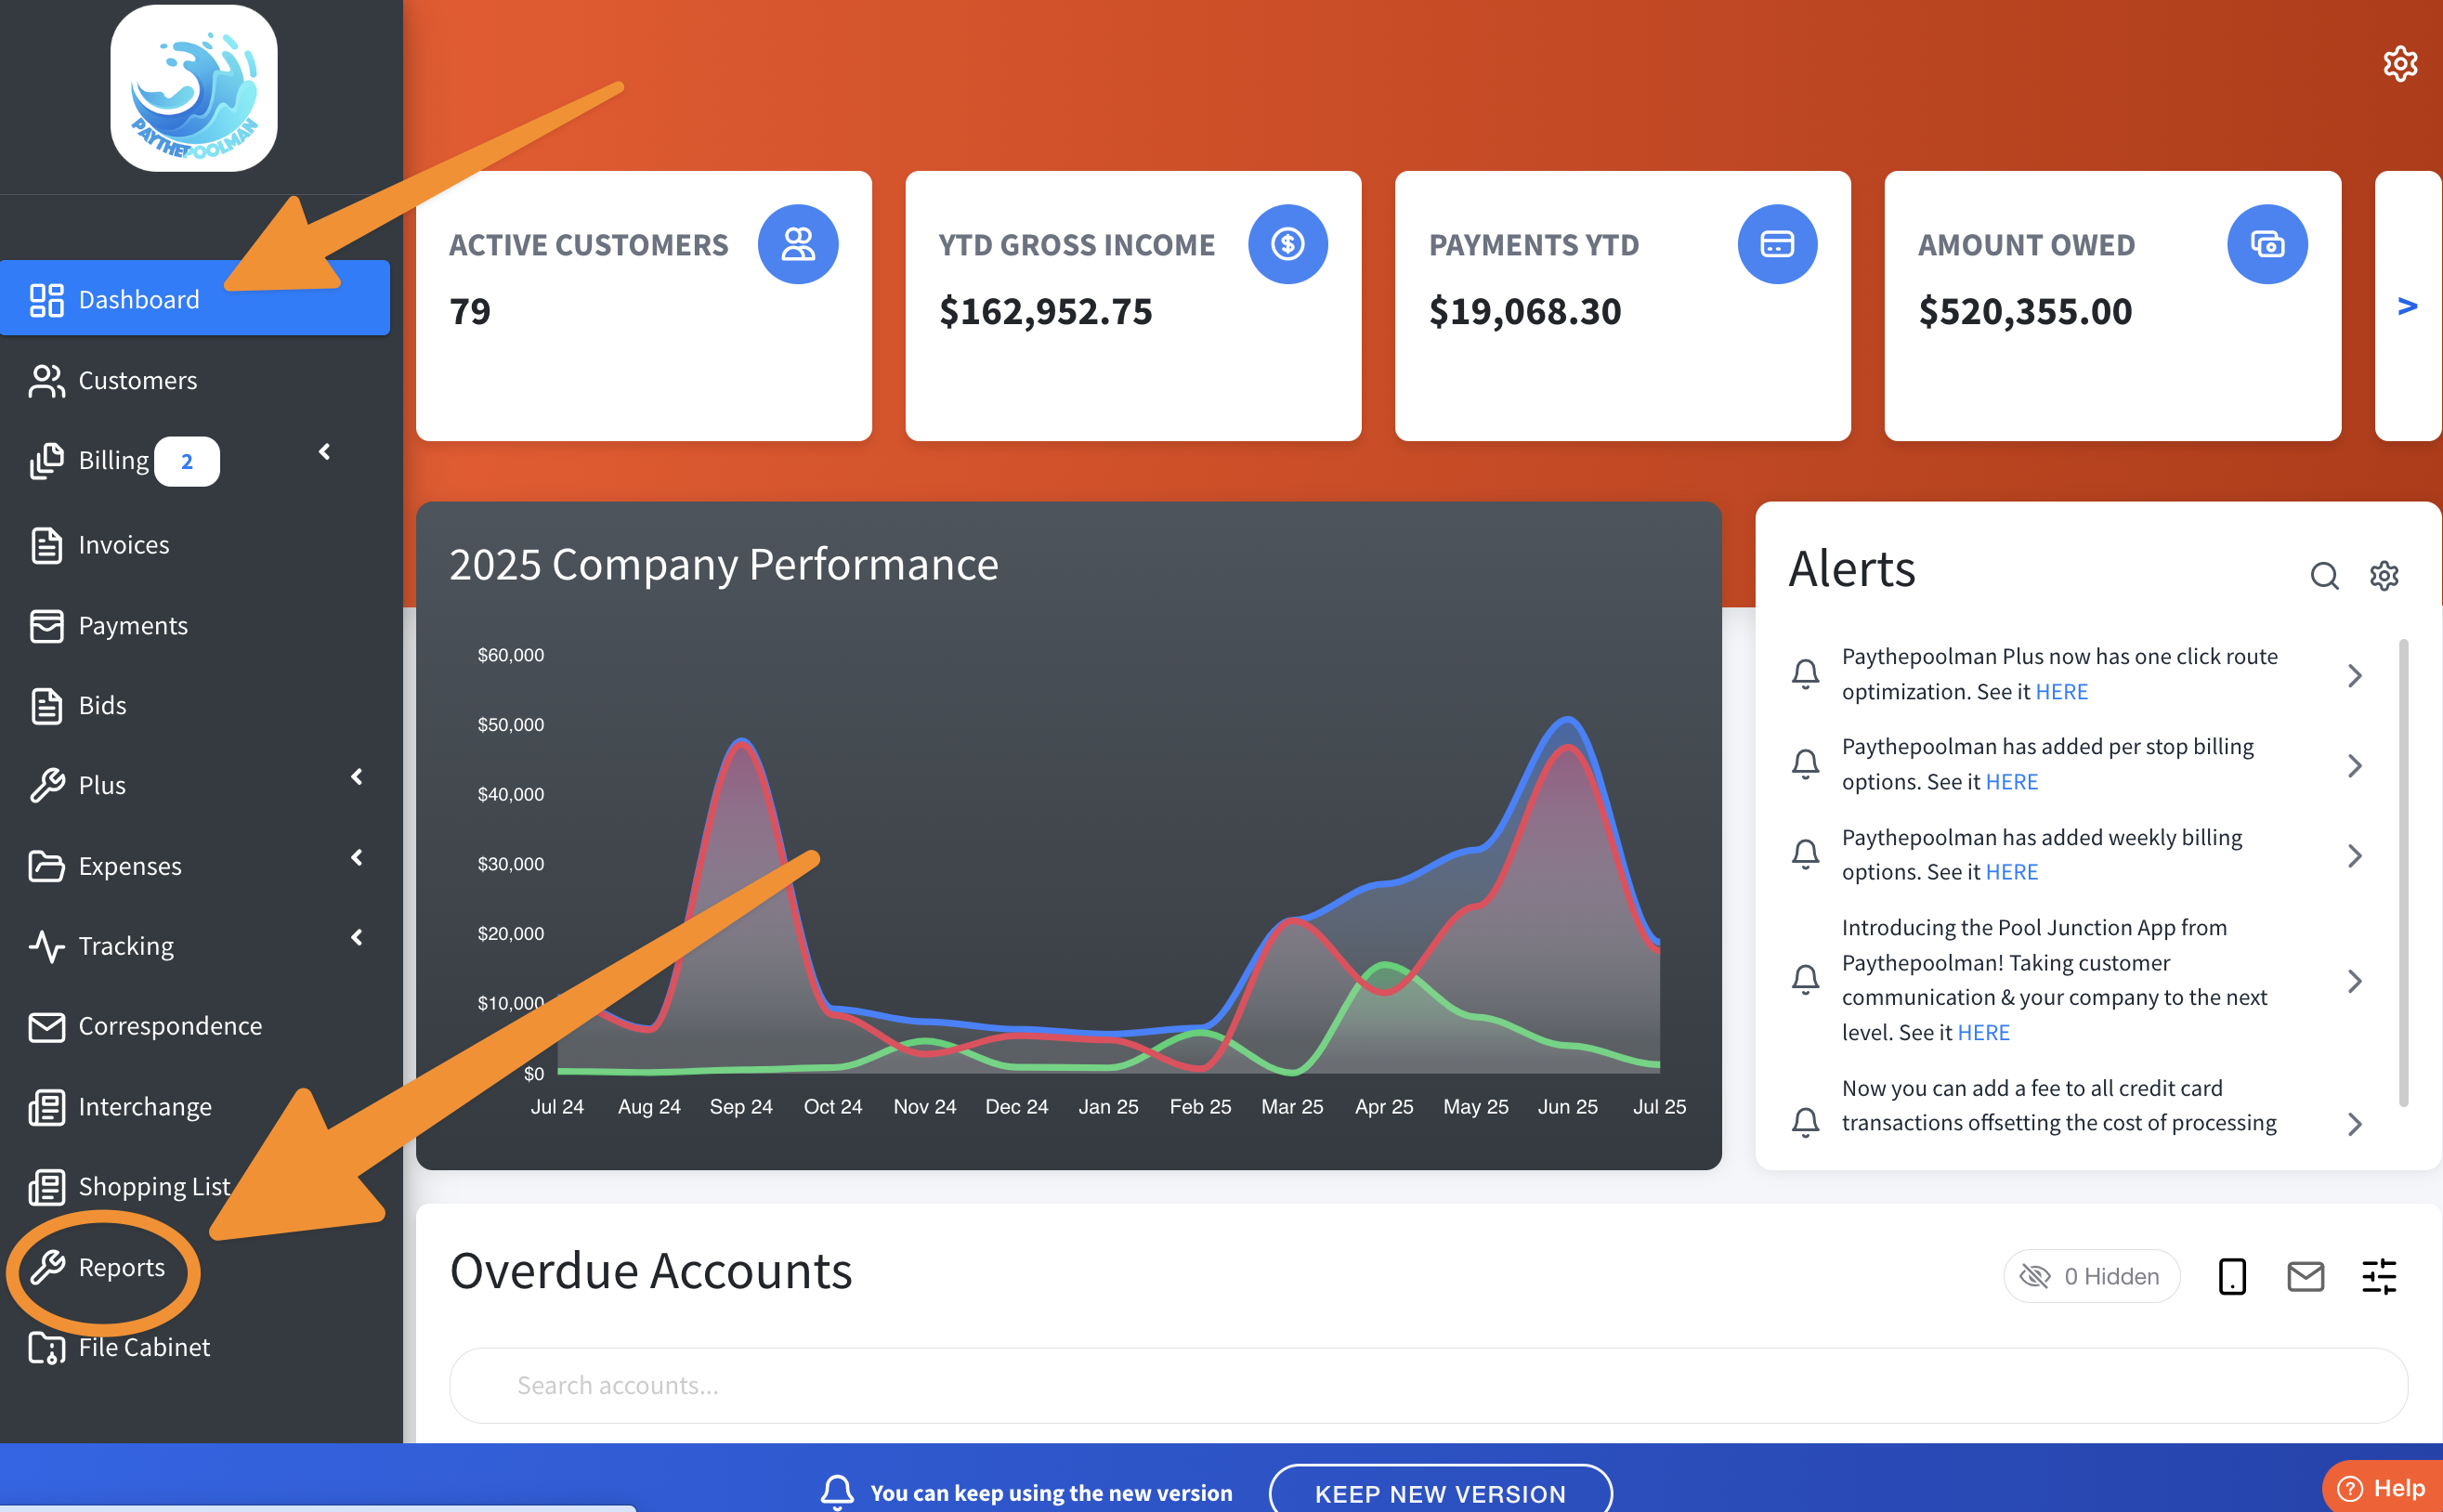Expand the Tracking submenu arrow
2443x1512 pixels.
point(357,937)
